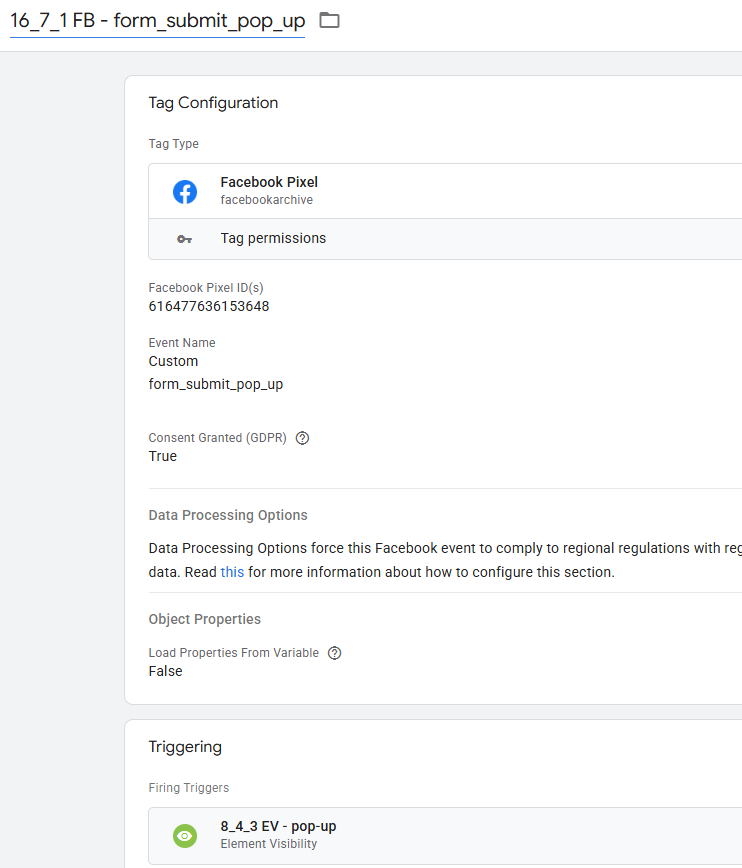Click the Triggering section heading
This screenshot has width=742, height=868.
click(x=185, y=747)
